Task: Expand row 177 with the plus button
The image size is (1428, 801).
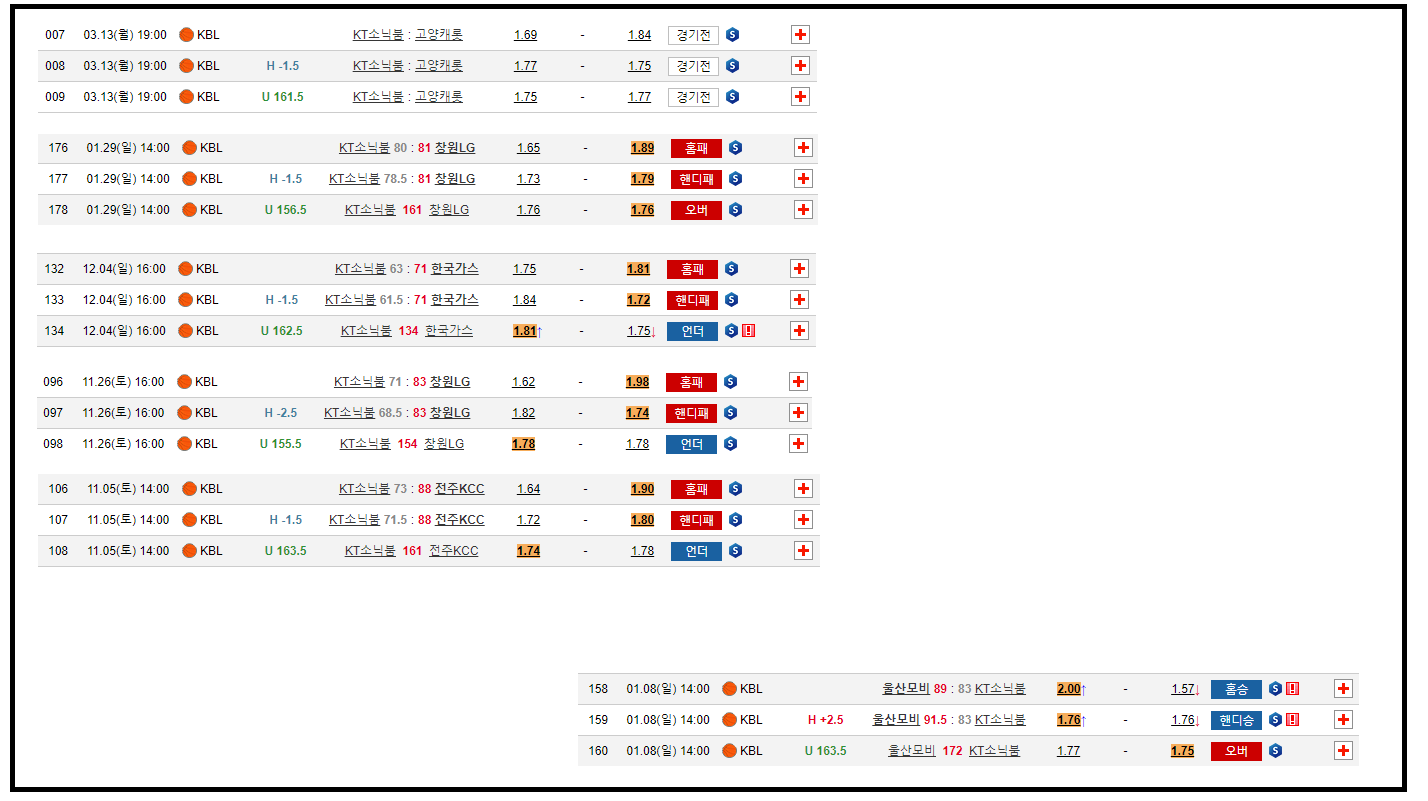Action: [802, 179]
